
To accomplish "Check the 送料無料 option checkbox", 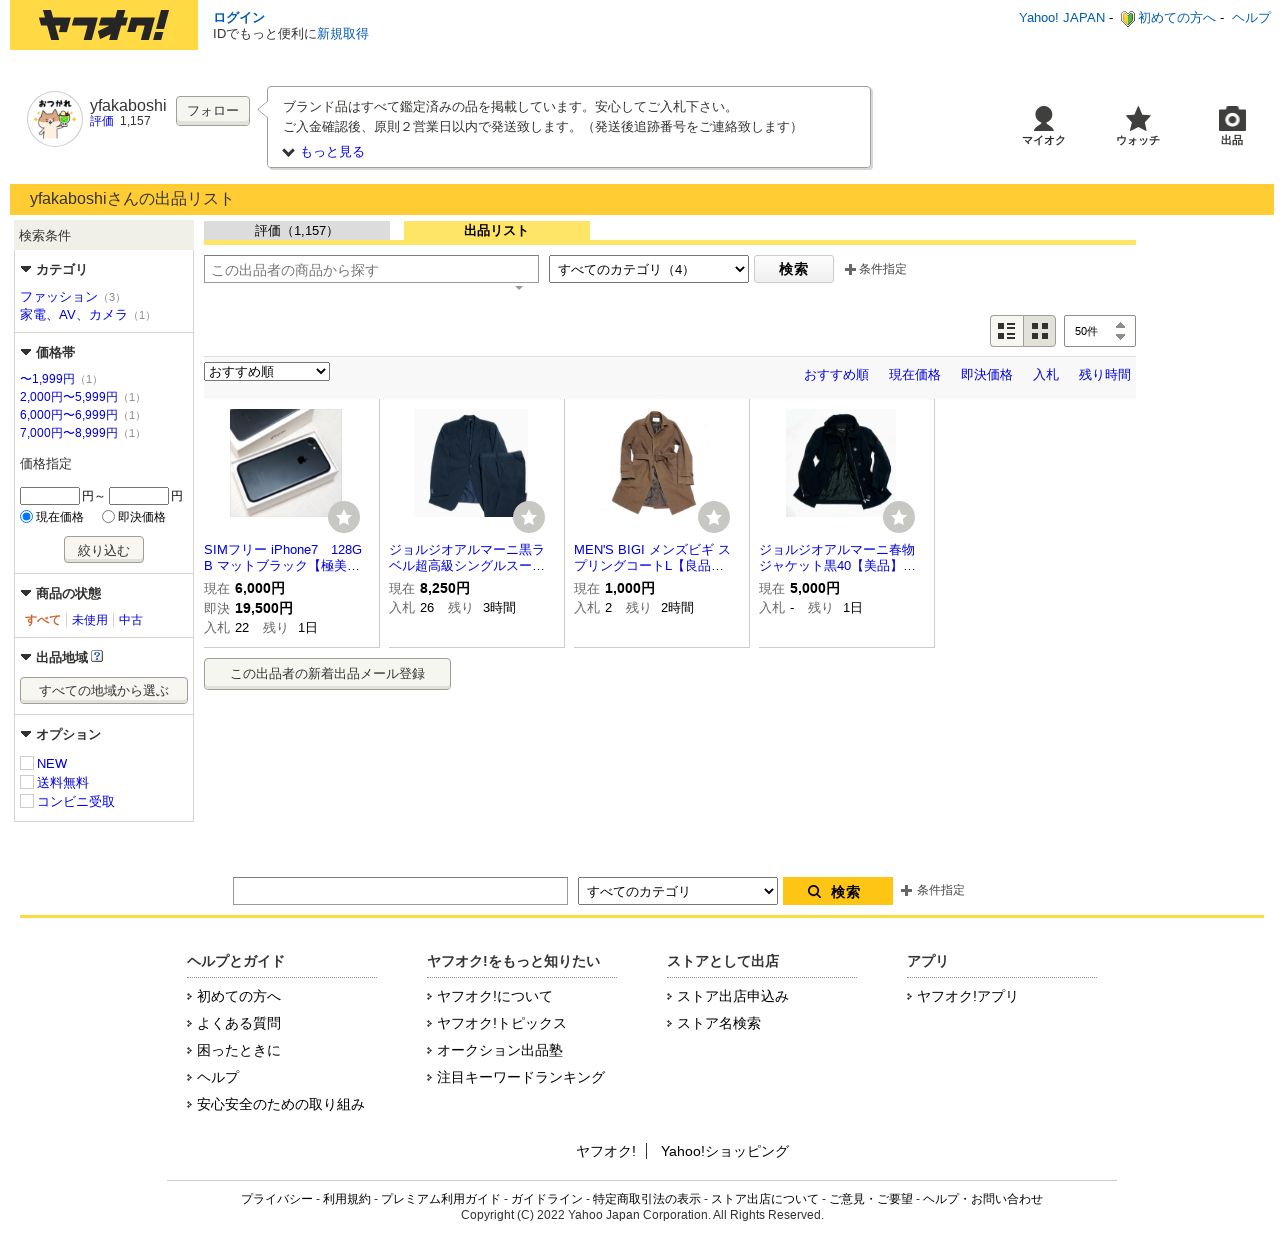I will point(27,782).
